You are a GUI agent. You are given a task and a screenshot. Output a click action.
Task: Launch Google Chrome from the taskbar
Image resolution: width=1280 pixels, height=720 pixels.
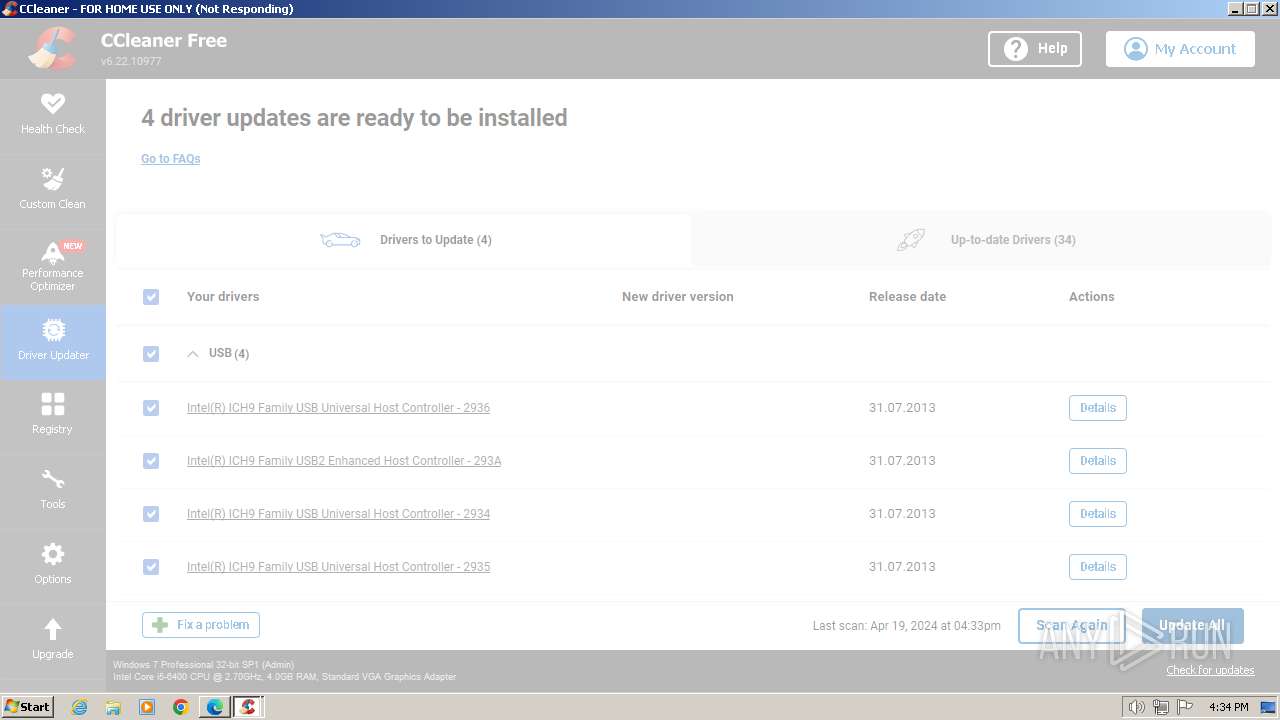pos(181,707)
